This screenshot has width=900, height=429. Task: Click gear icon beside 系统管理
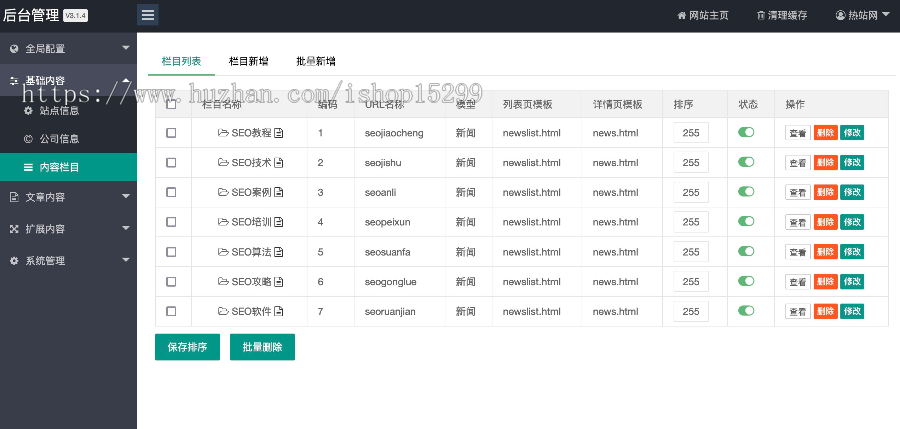click(14, 261)
